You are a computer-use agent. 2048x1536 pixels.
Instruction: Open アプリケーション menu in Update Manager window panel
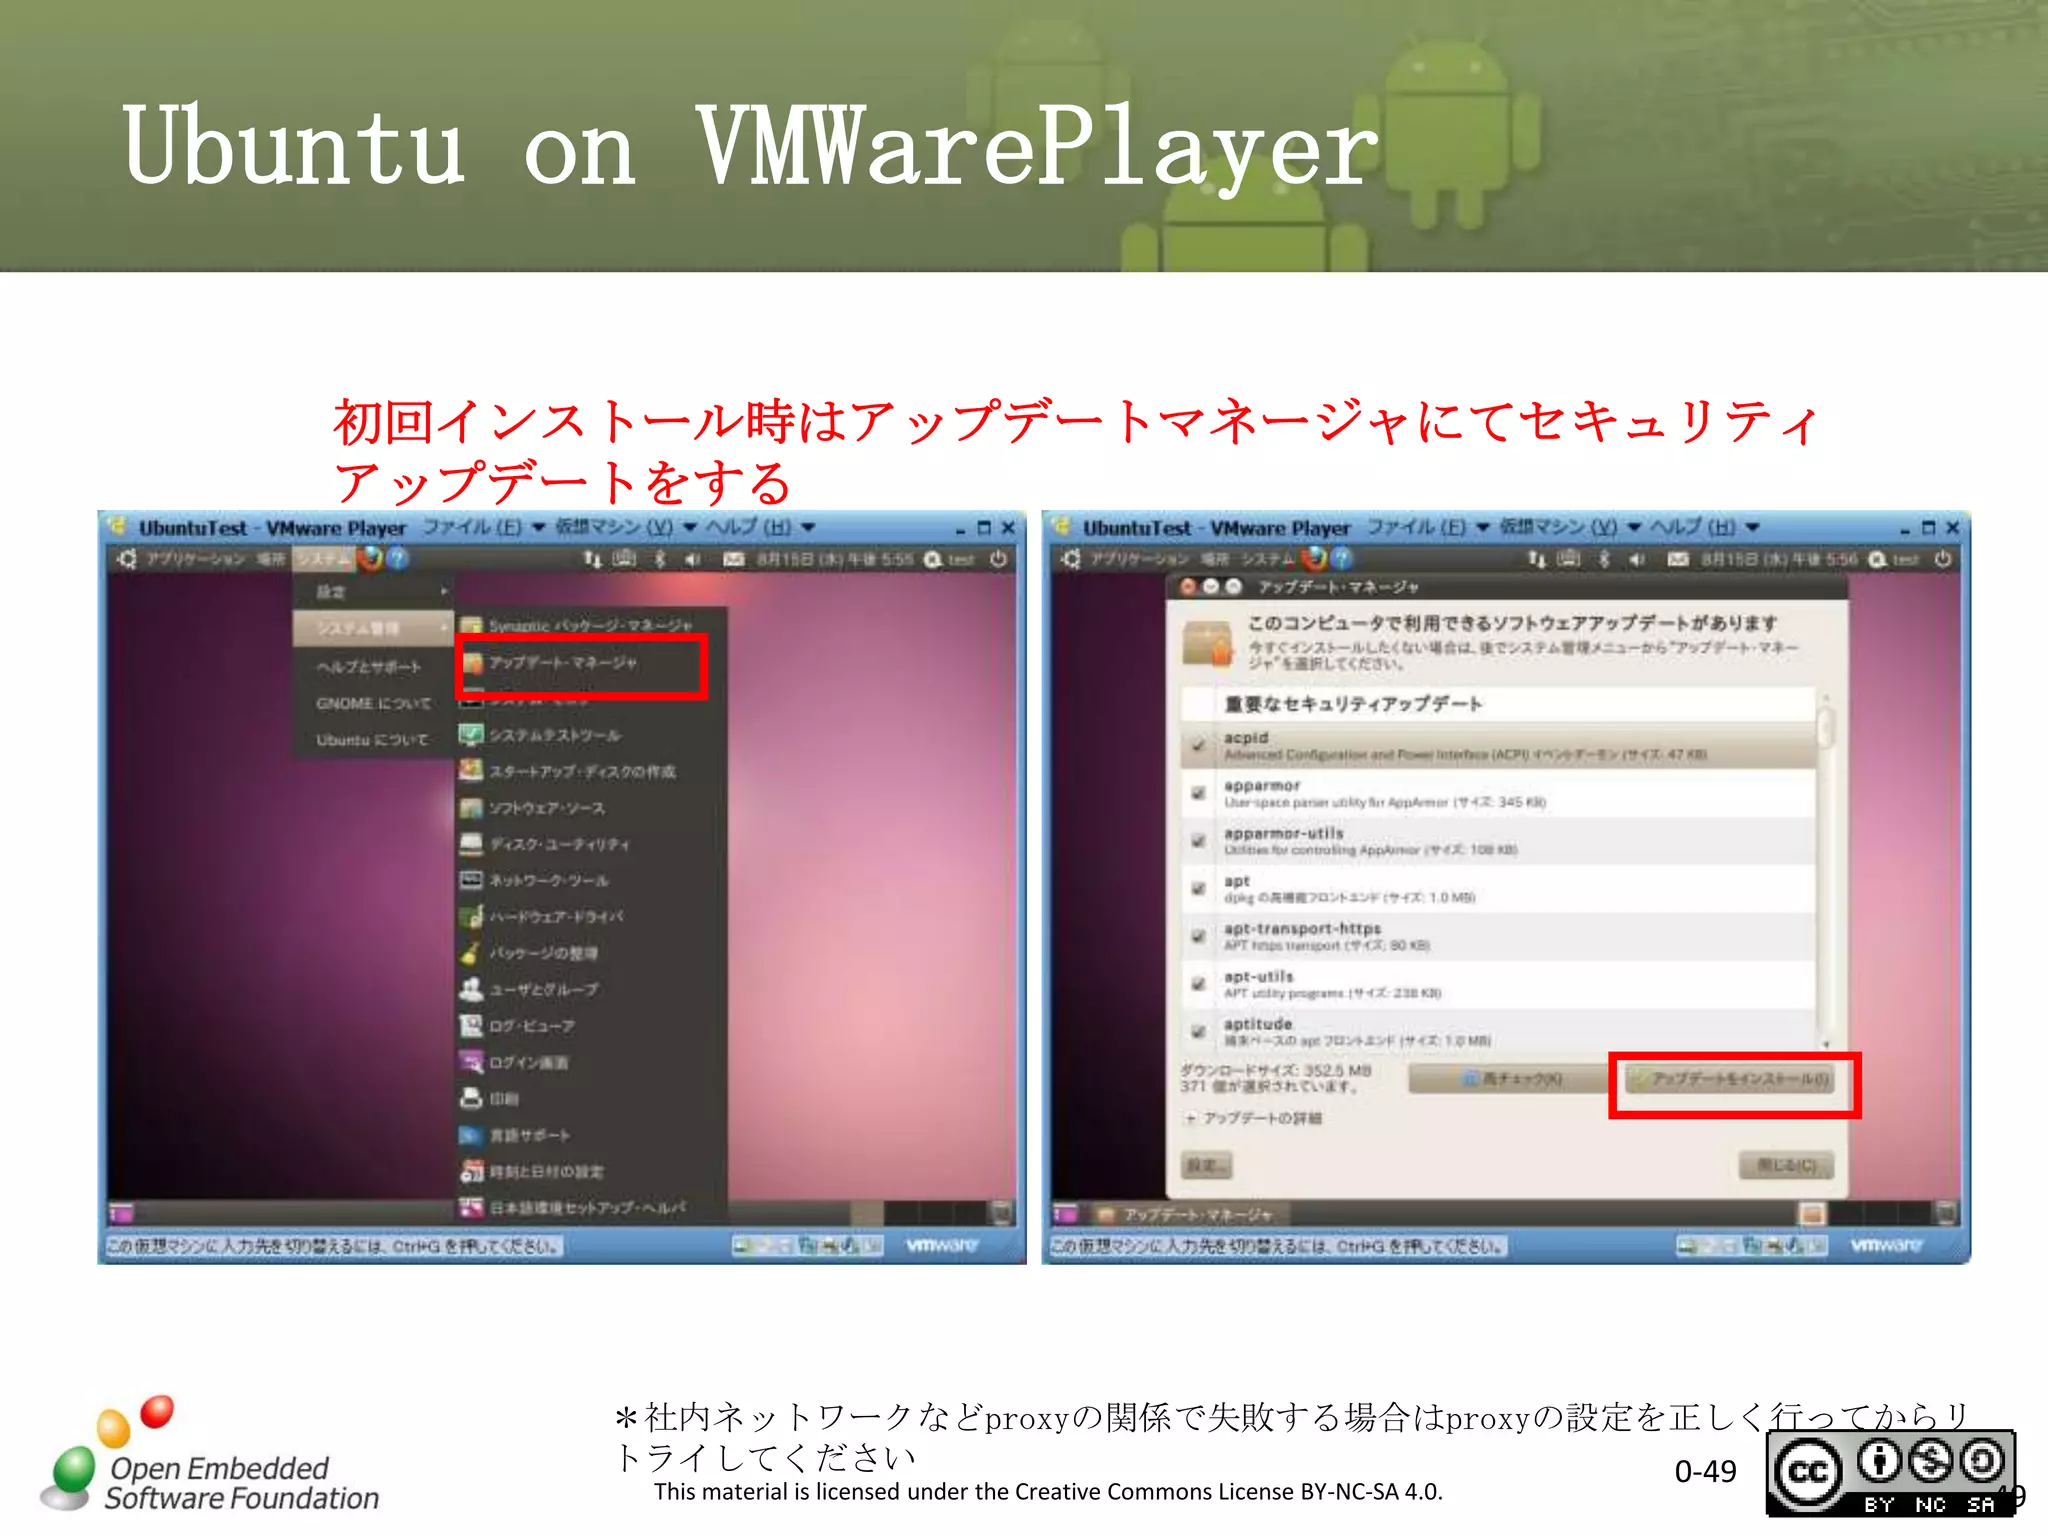(1139, 559)
